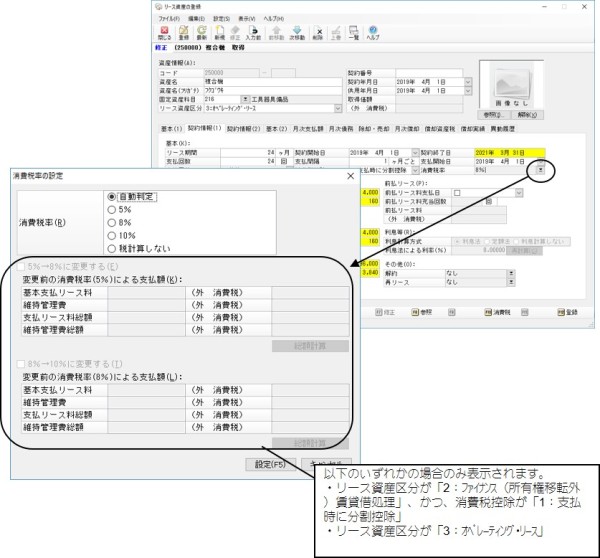Screen dimensions: 600x558
Task: Click the 閉じる toolbar icon
Action: 166,31
